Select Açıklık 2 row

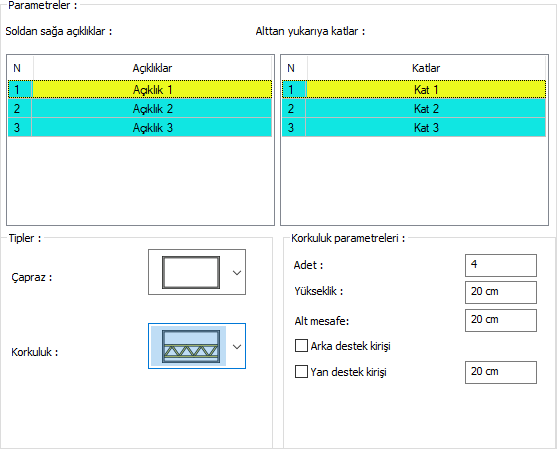click(140, 108)
